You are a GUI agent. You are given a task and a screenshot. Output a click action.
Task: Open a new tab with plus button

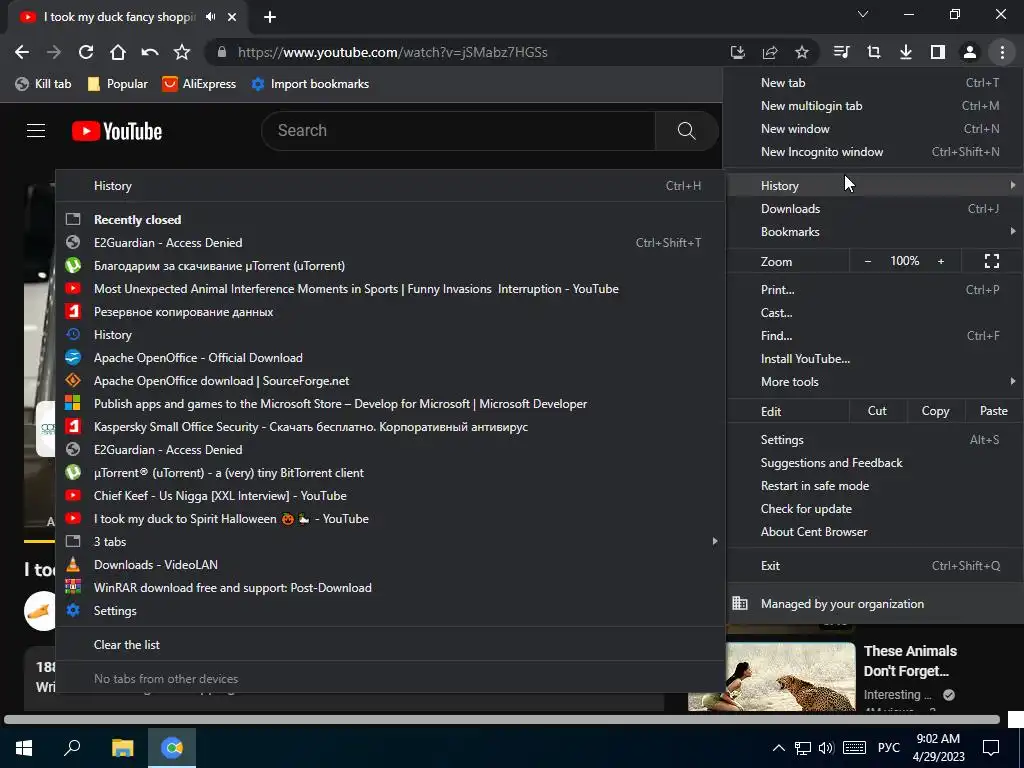tap(270, 17)
